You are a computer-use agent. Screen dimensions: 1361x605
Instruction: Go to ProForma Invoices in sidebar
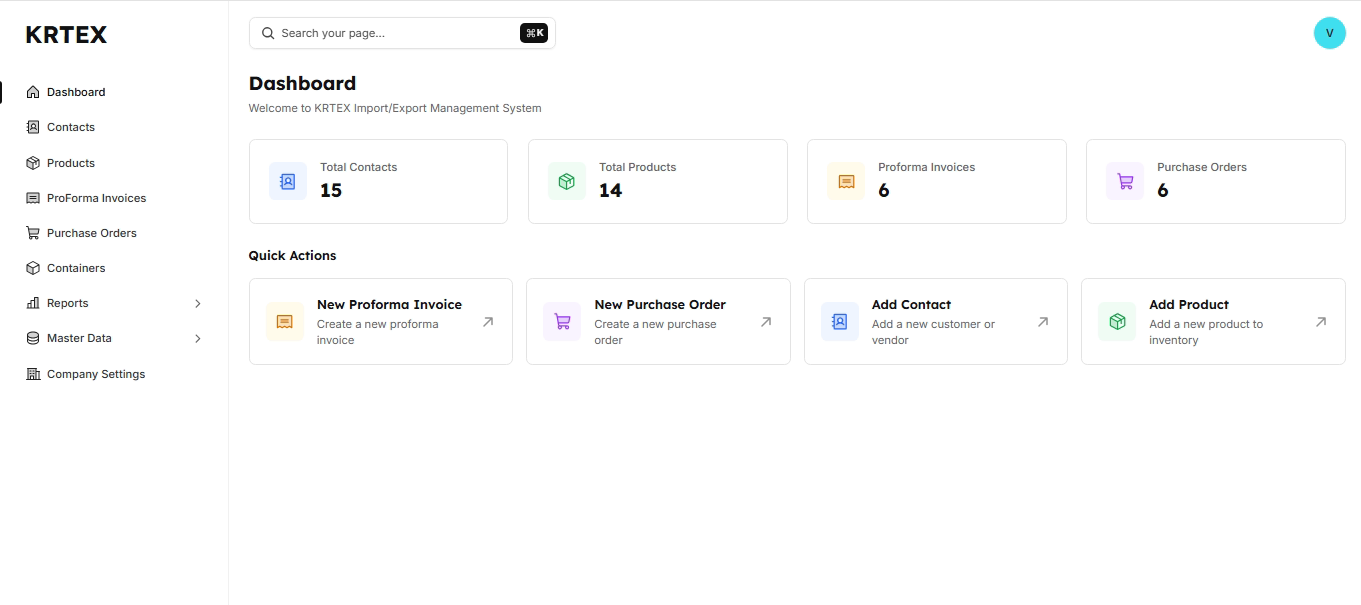pyautogui.click(x=96, y=198)
